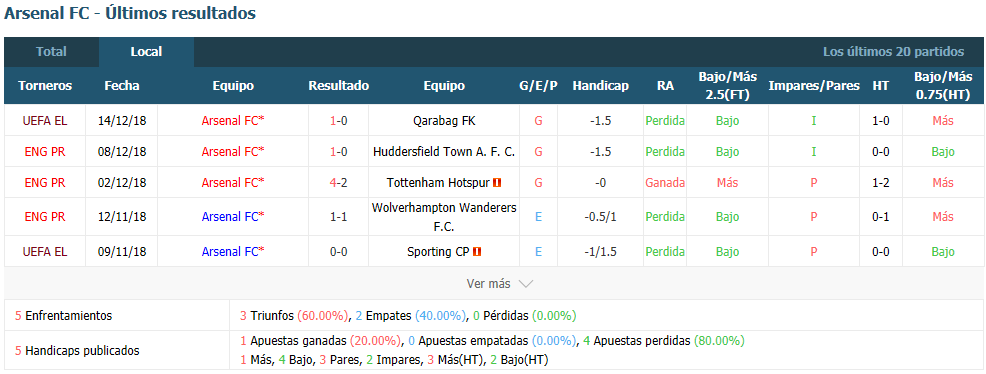Click the Torneos column header
This screenshot has width=986, height=374.
click(45, 86)
